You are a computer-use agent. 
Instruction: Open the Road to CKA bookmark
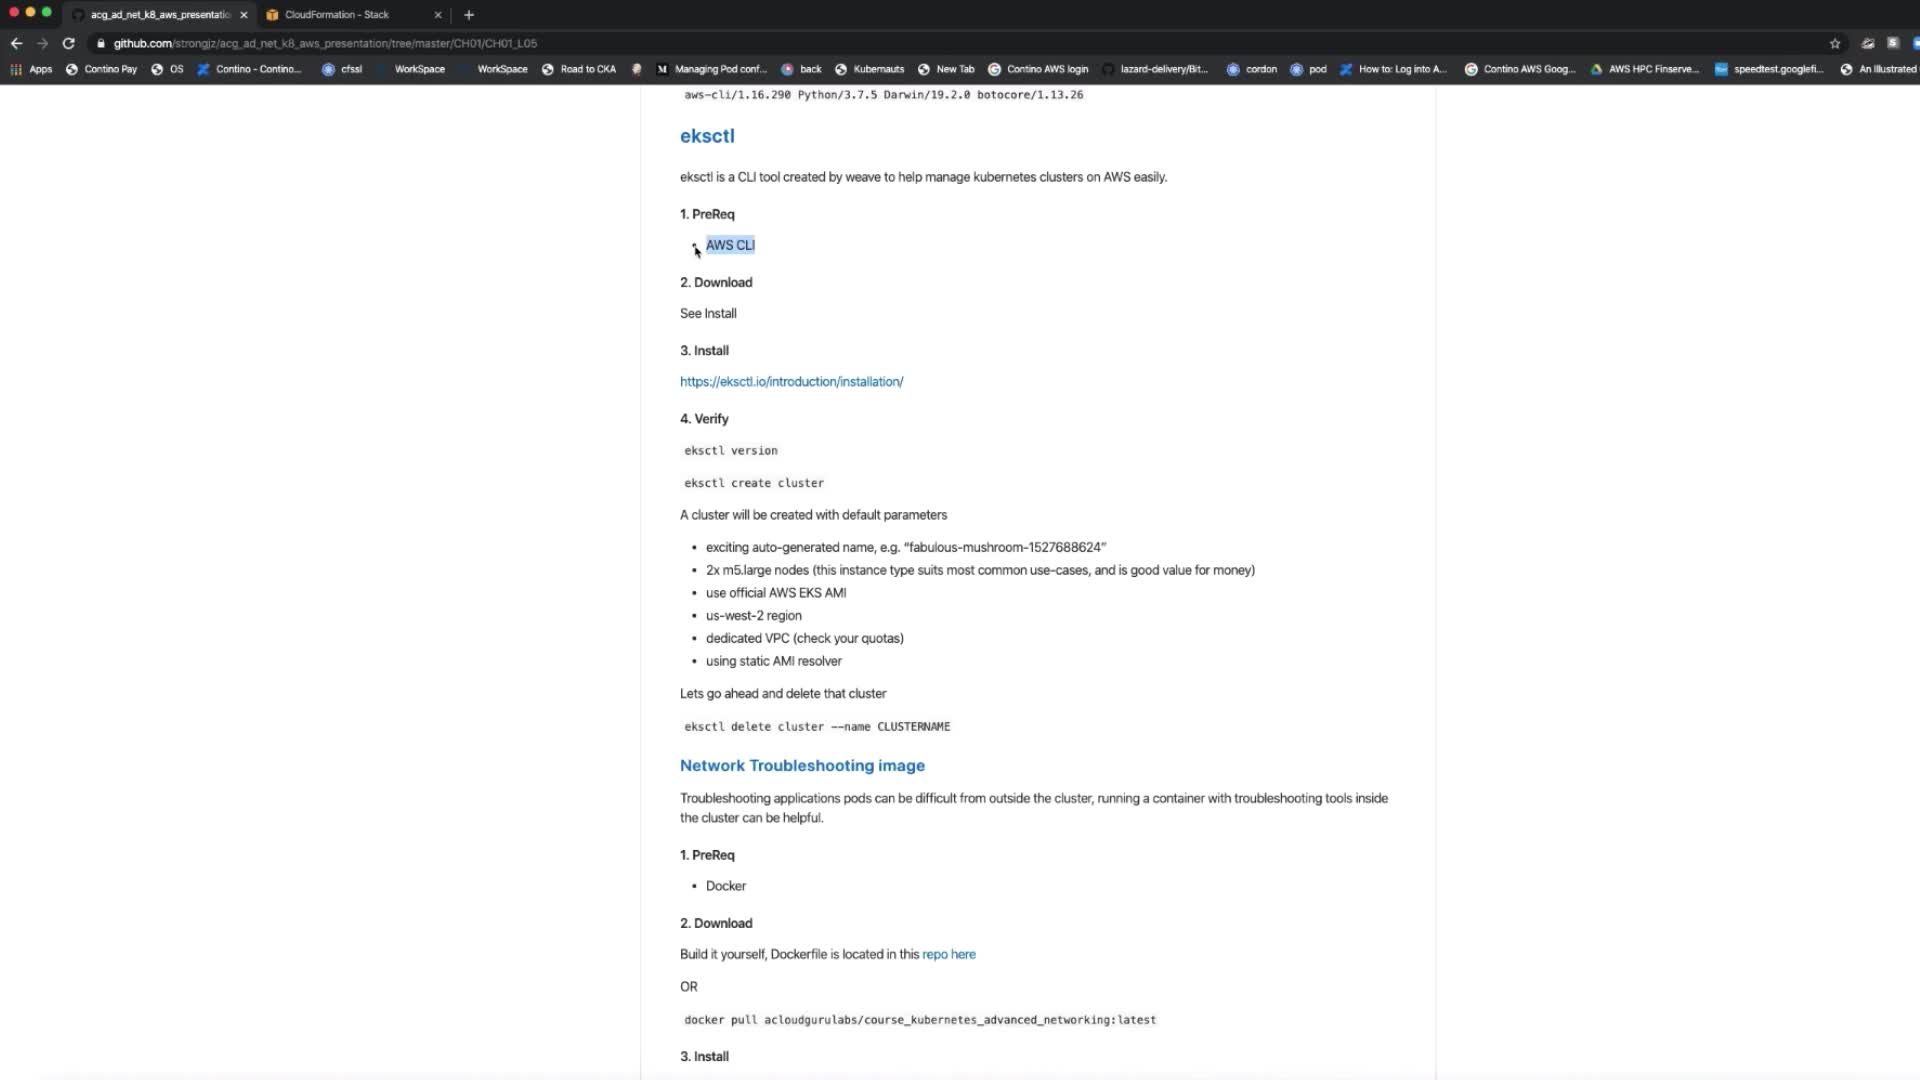pos(587,69)
